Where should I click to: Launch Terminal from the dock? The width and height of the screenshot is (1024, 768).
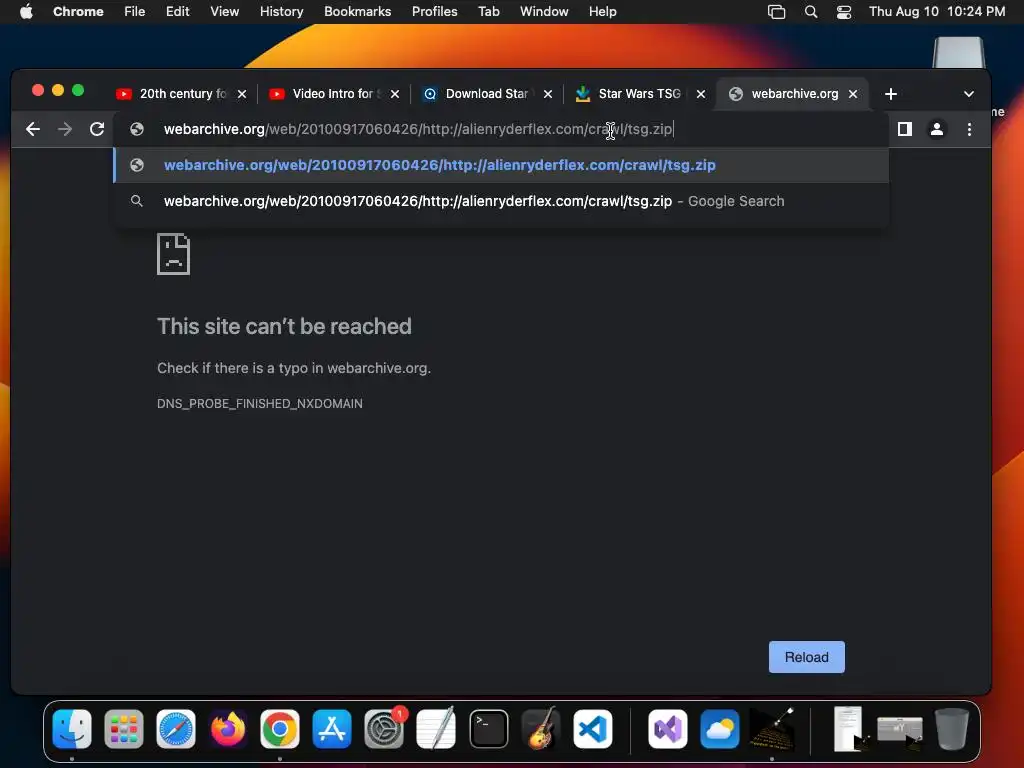point(488,729)
